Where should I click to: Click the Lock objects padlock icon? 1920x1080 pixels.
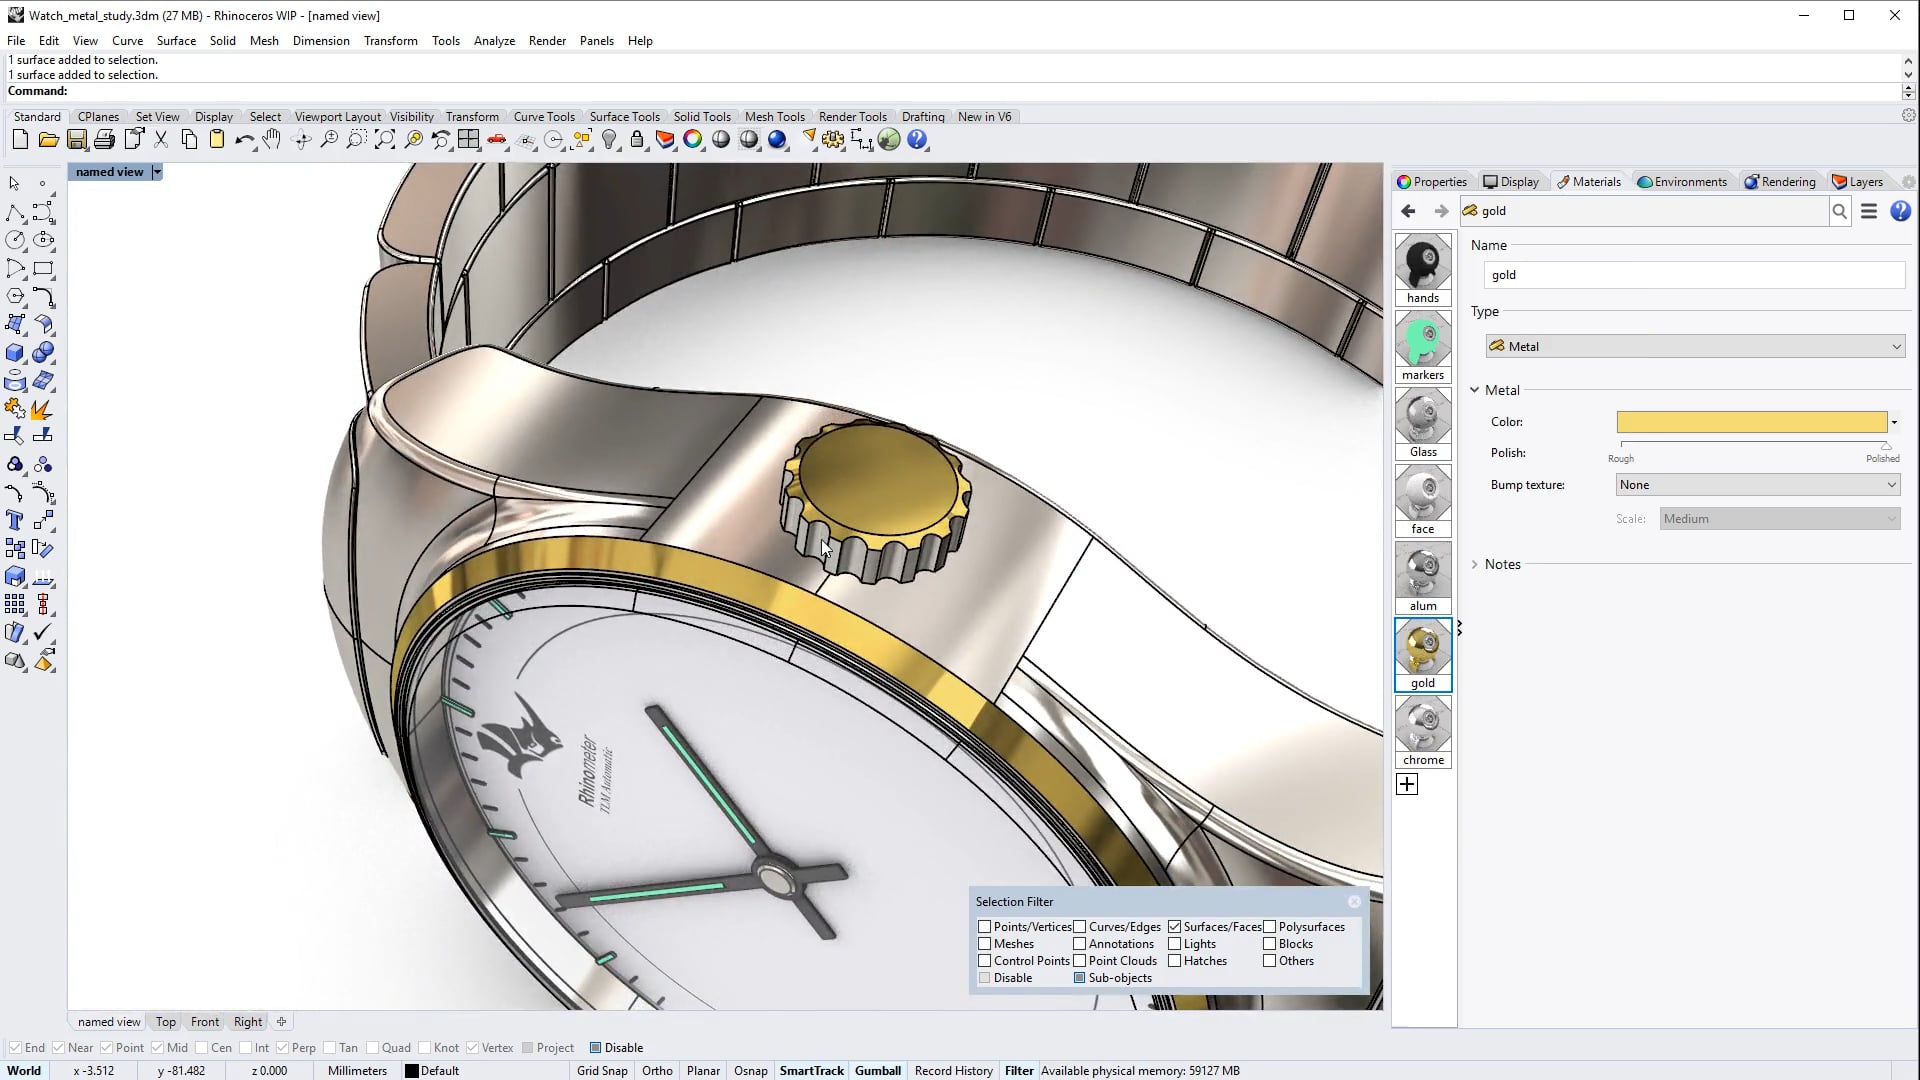pyautogui.click(x=637, y=140)
